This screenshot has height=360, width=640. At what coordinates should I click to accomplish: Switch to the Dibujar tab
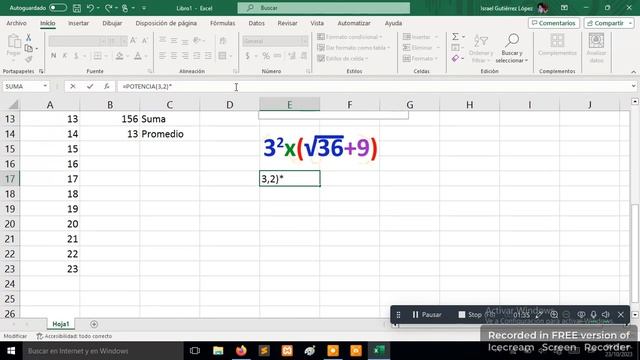coord(112,23)
